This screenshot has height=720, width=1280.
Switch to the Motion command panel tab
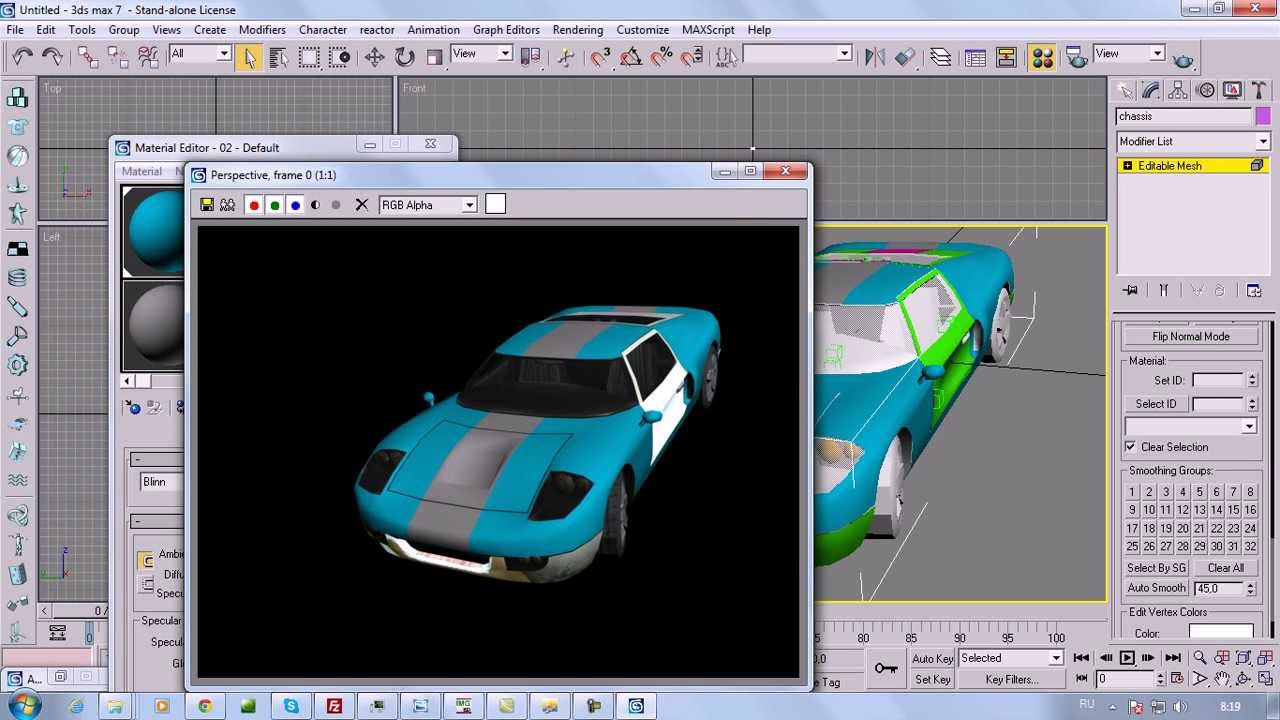pos(1205,90)
